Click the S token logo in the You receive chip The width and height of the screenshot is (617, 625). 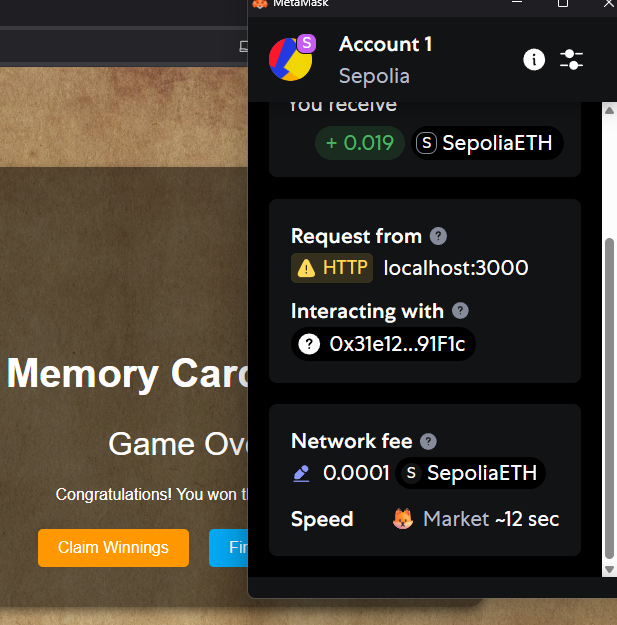[x=426, y=143]
